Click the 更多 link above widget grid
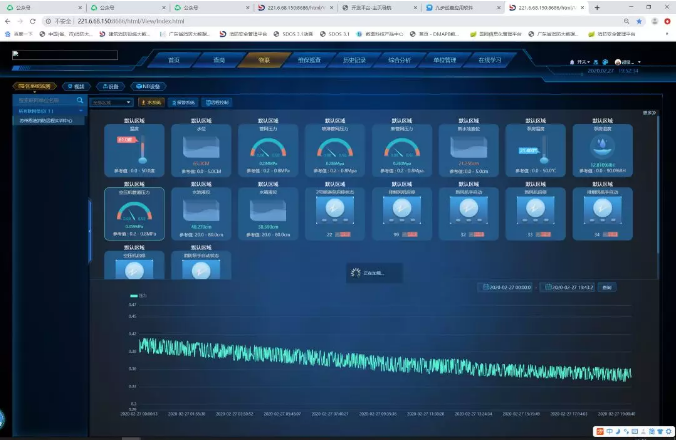The image size is (678, 440). (649, 112)
